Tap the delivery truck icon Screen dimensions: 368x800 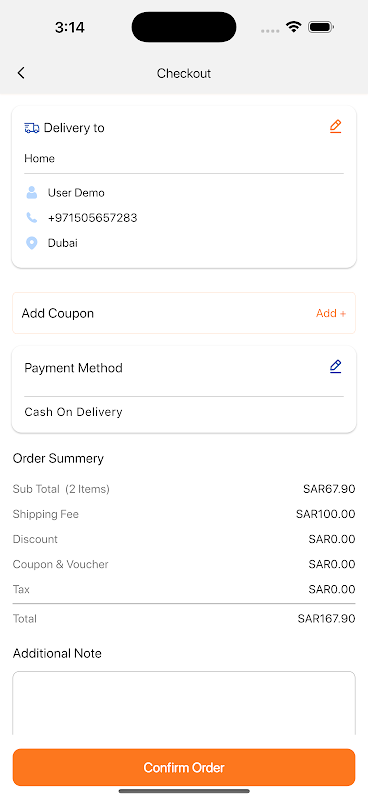(x=32, y=128)
